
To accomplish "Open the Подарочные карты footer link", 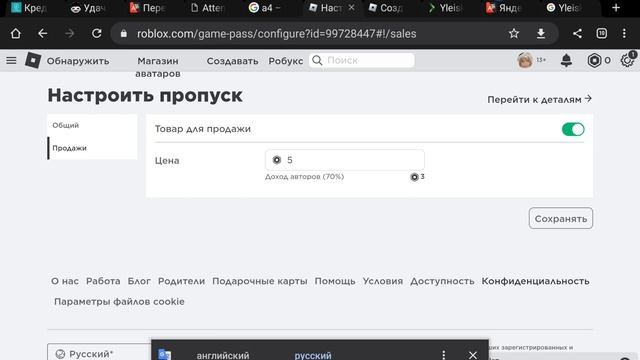I will pyautogui.click(x=260, y=281).
